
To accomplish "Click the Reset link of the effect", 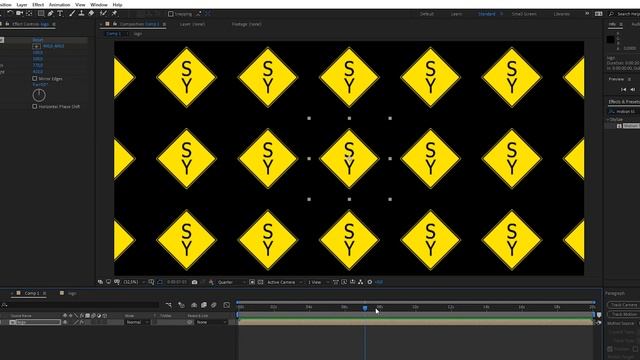I will click(38, 40).
